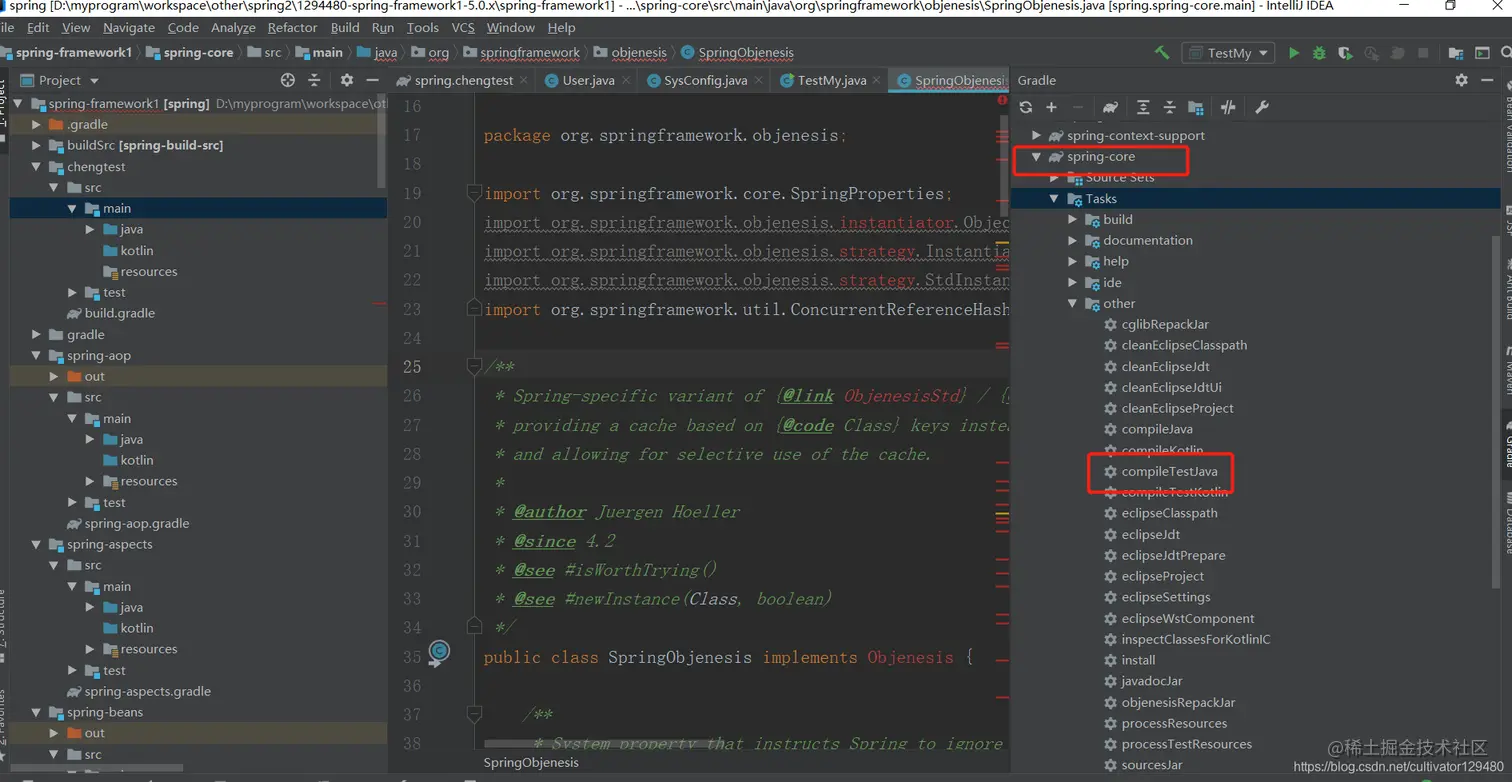Place cursor on line 35 class declaration
1512x782 pixels.
pos(728,657)
